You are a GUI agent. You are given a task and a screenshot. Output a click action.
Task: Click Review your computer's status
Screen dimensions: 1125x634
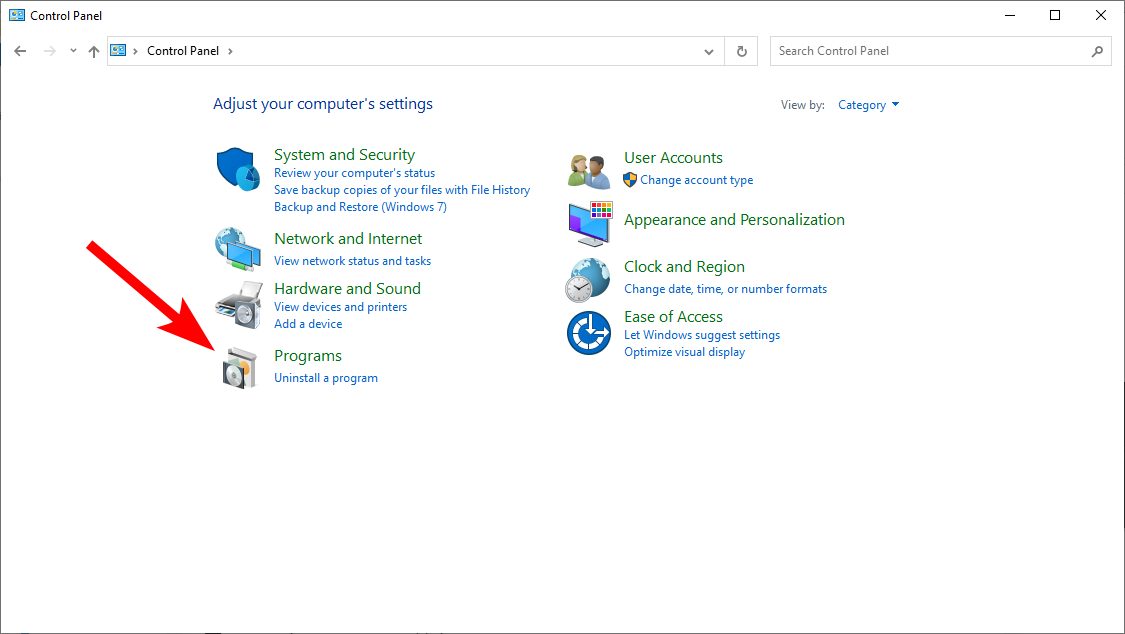click(354, 173)
